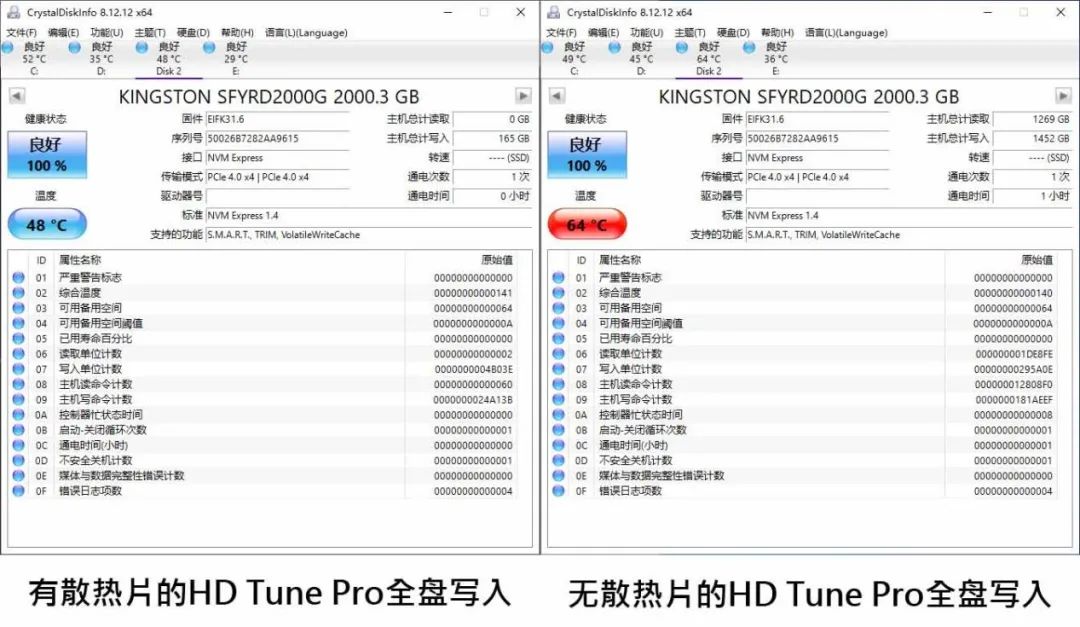This screenshot has width=1080, height=627.
Task: Click CrystalDiskInfo app icon in left title bar
Action: click(x=13, y=12)
